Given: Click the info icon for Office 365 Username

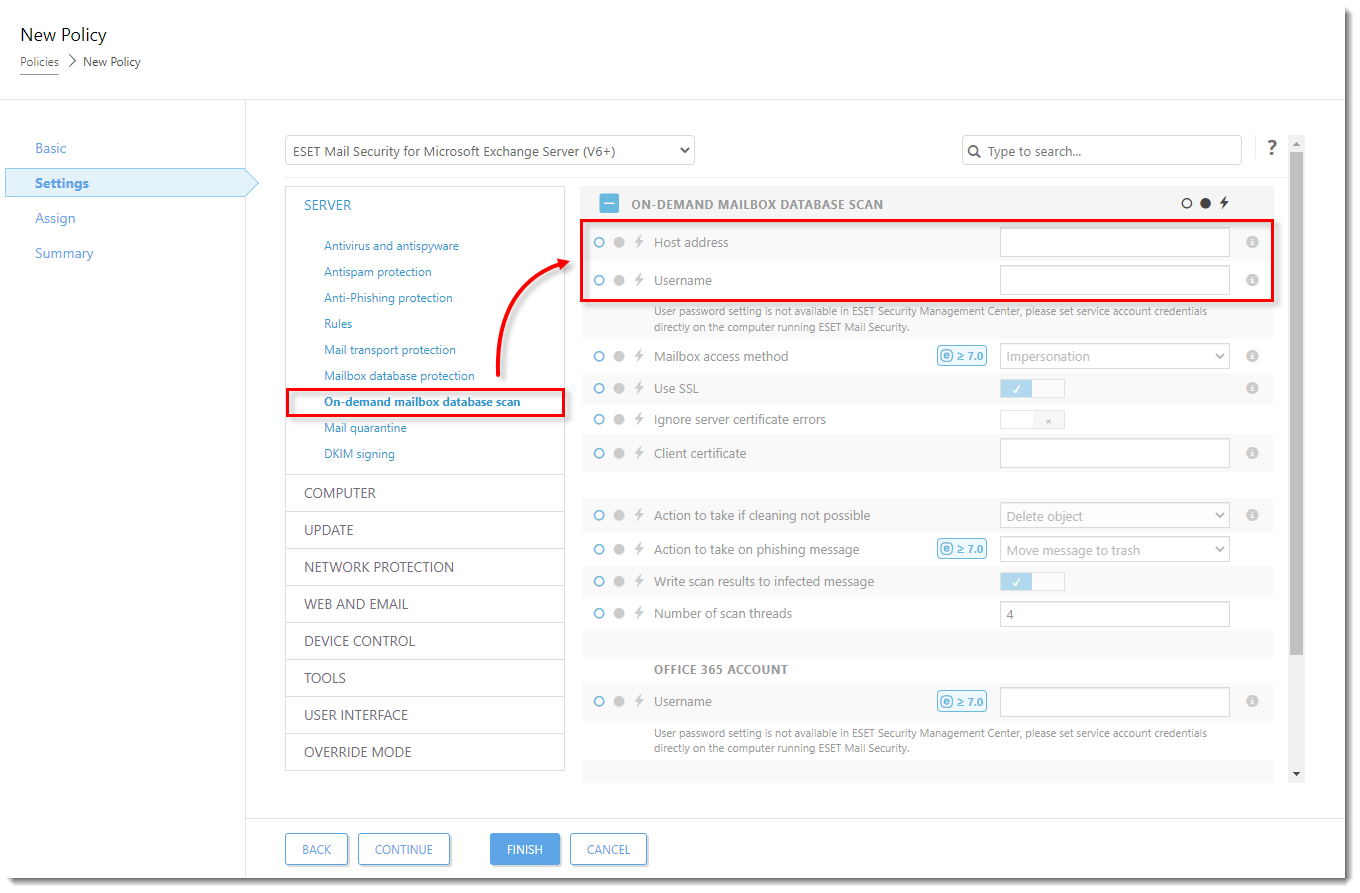Looking at the screenshot, I should [1252, 701].
